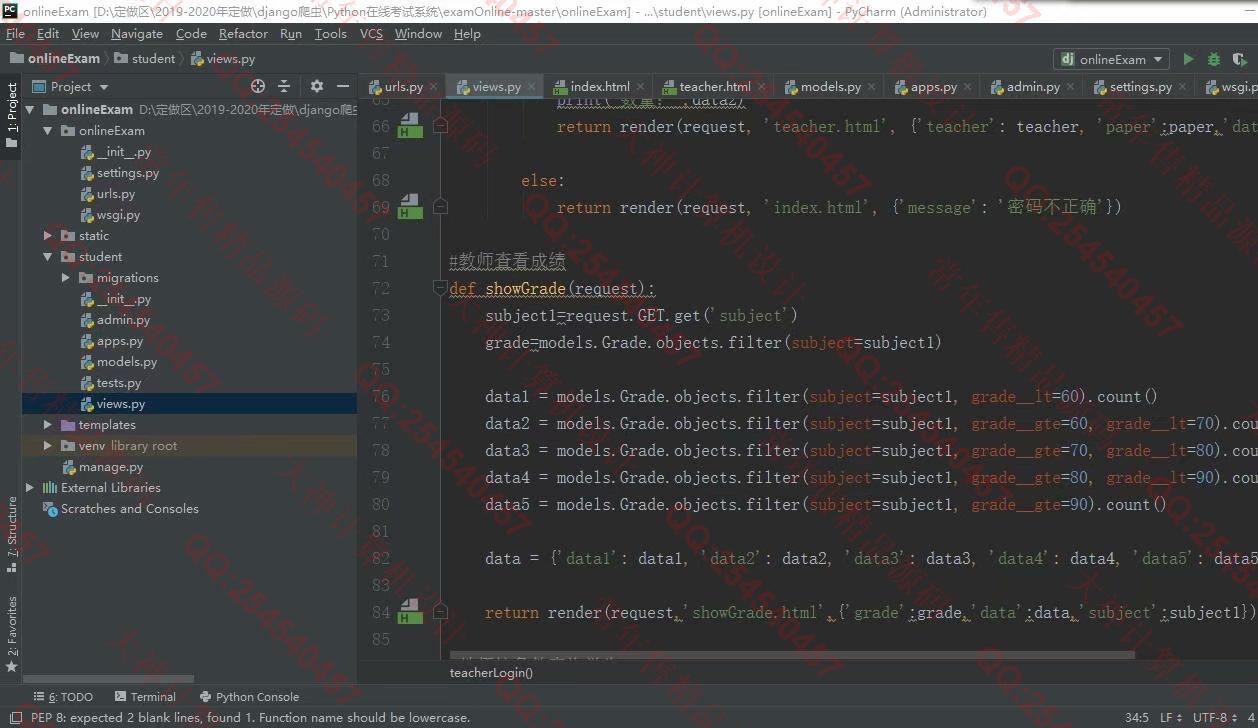This screenshot has height=728, width=1258.
Task: Collapse all in the Project panel
Action: 284,86
